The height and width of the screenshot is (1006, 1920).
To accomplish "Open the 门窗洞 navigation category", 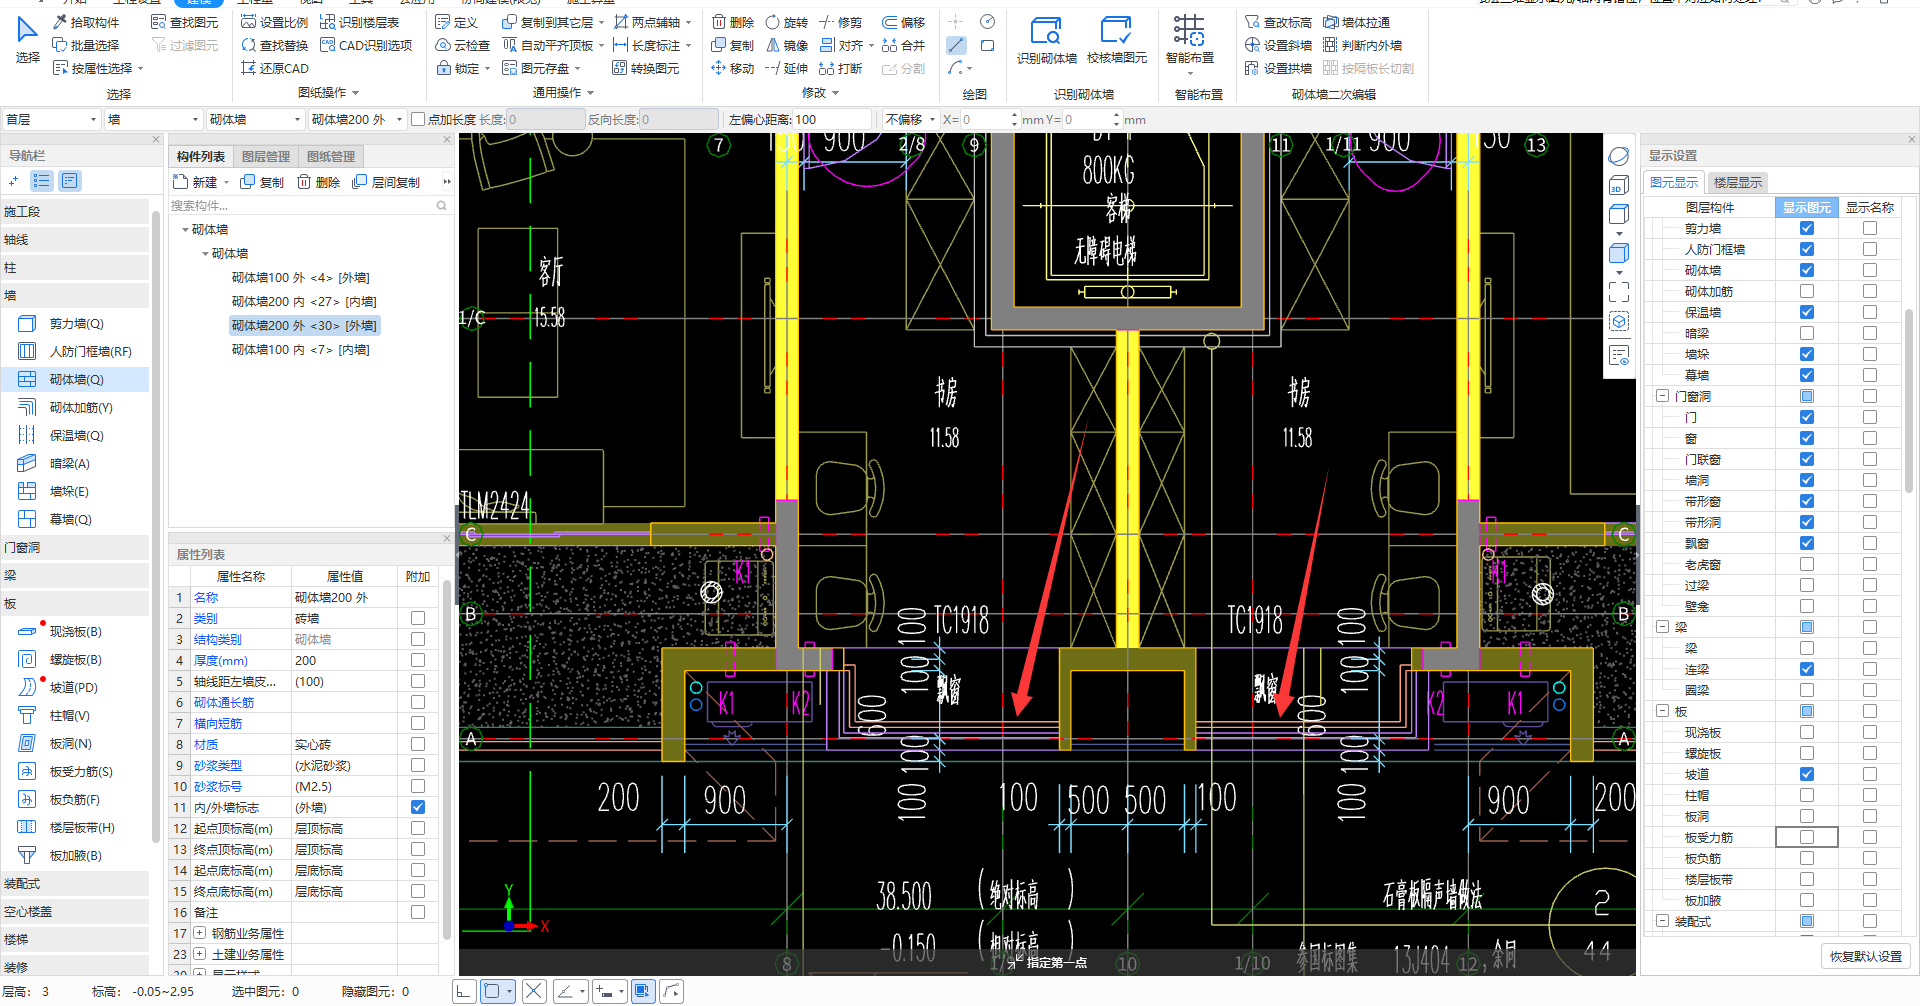I will click(x=75, y=547).
